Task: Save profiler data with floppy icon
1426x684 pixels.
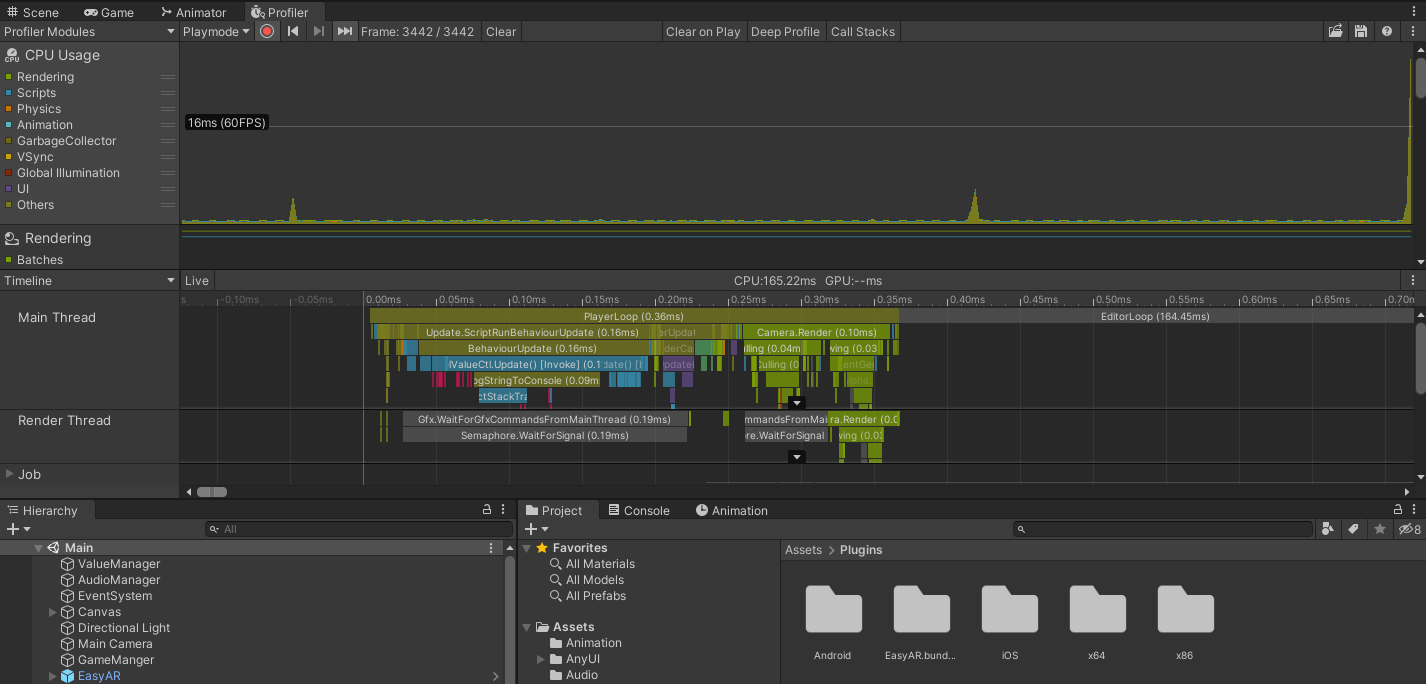Action: coord(1361,32)
